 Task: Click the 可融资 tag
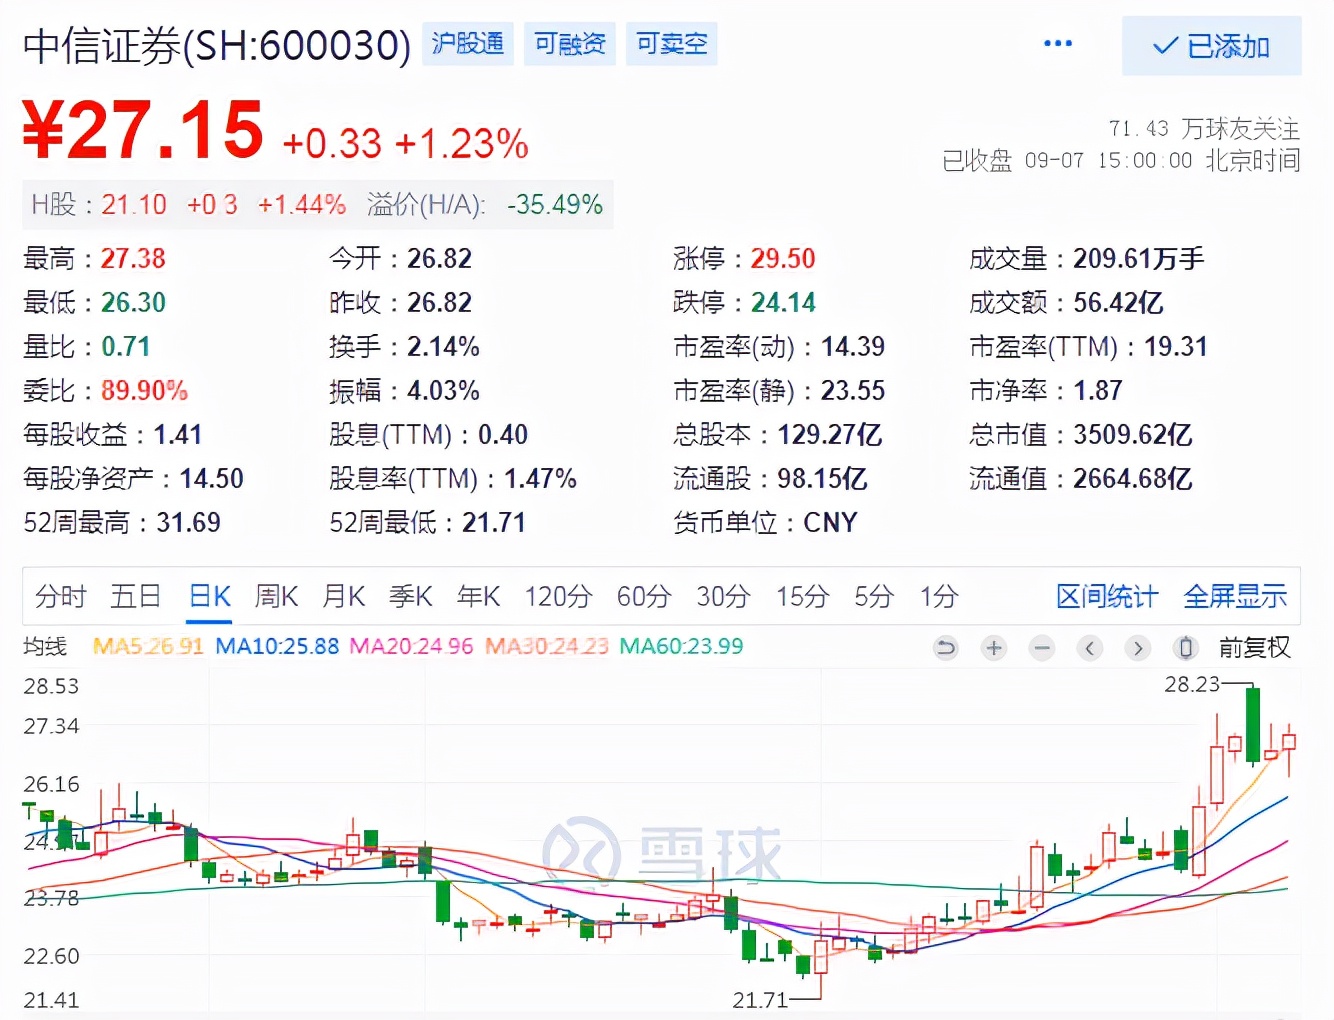click(x=570, y=44)
